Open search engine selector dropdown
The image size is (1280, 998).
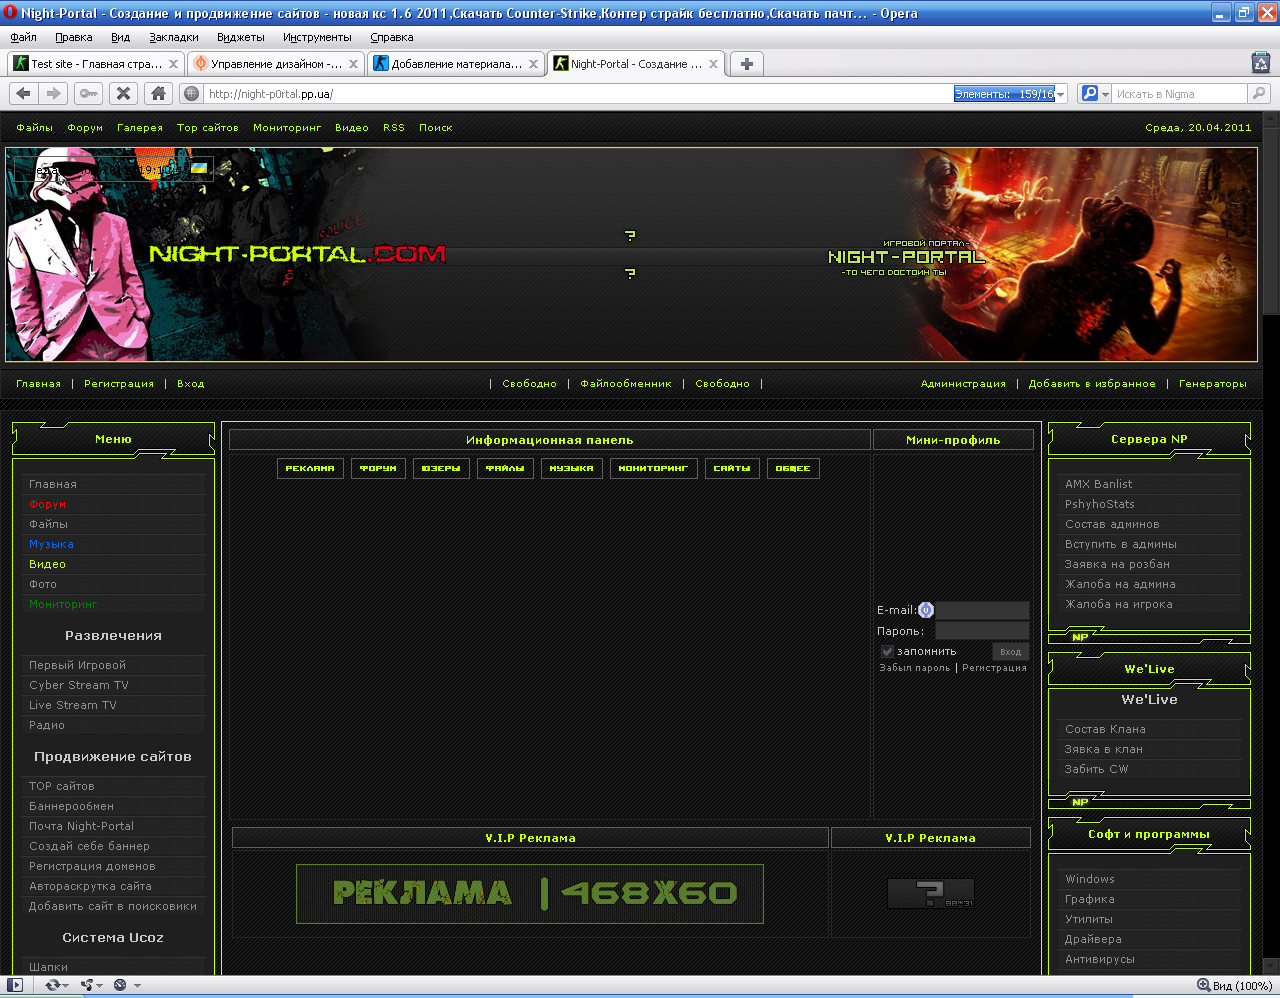point(1105,94)
